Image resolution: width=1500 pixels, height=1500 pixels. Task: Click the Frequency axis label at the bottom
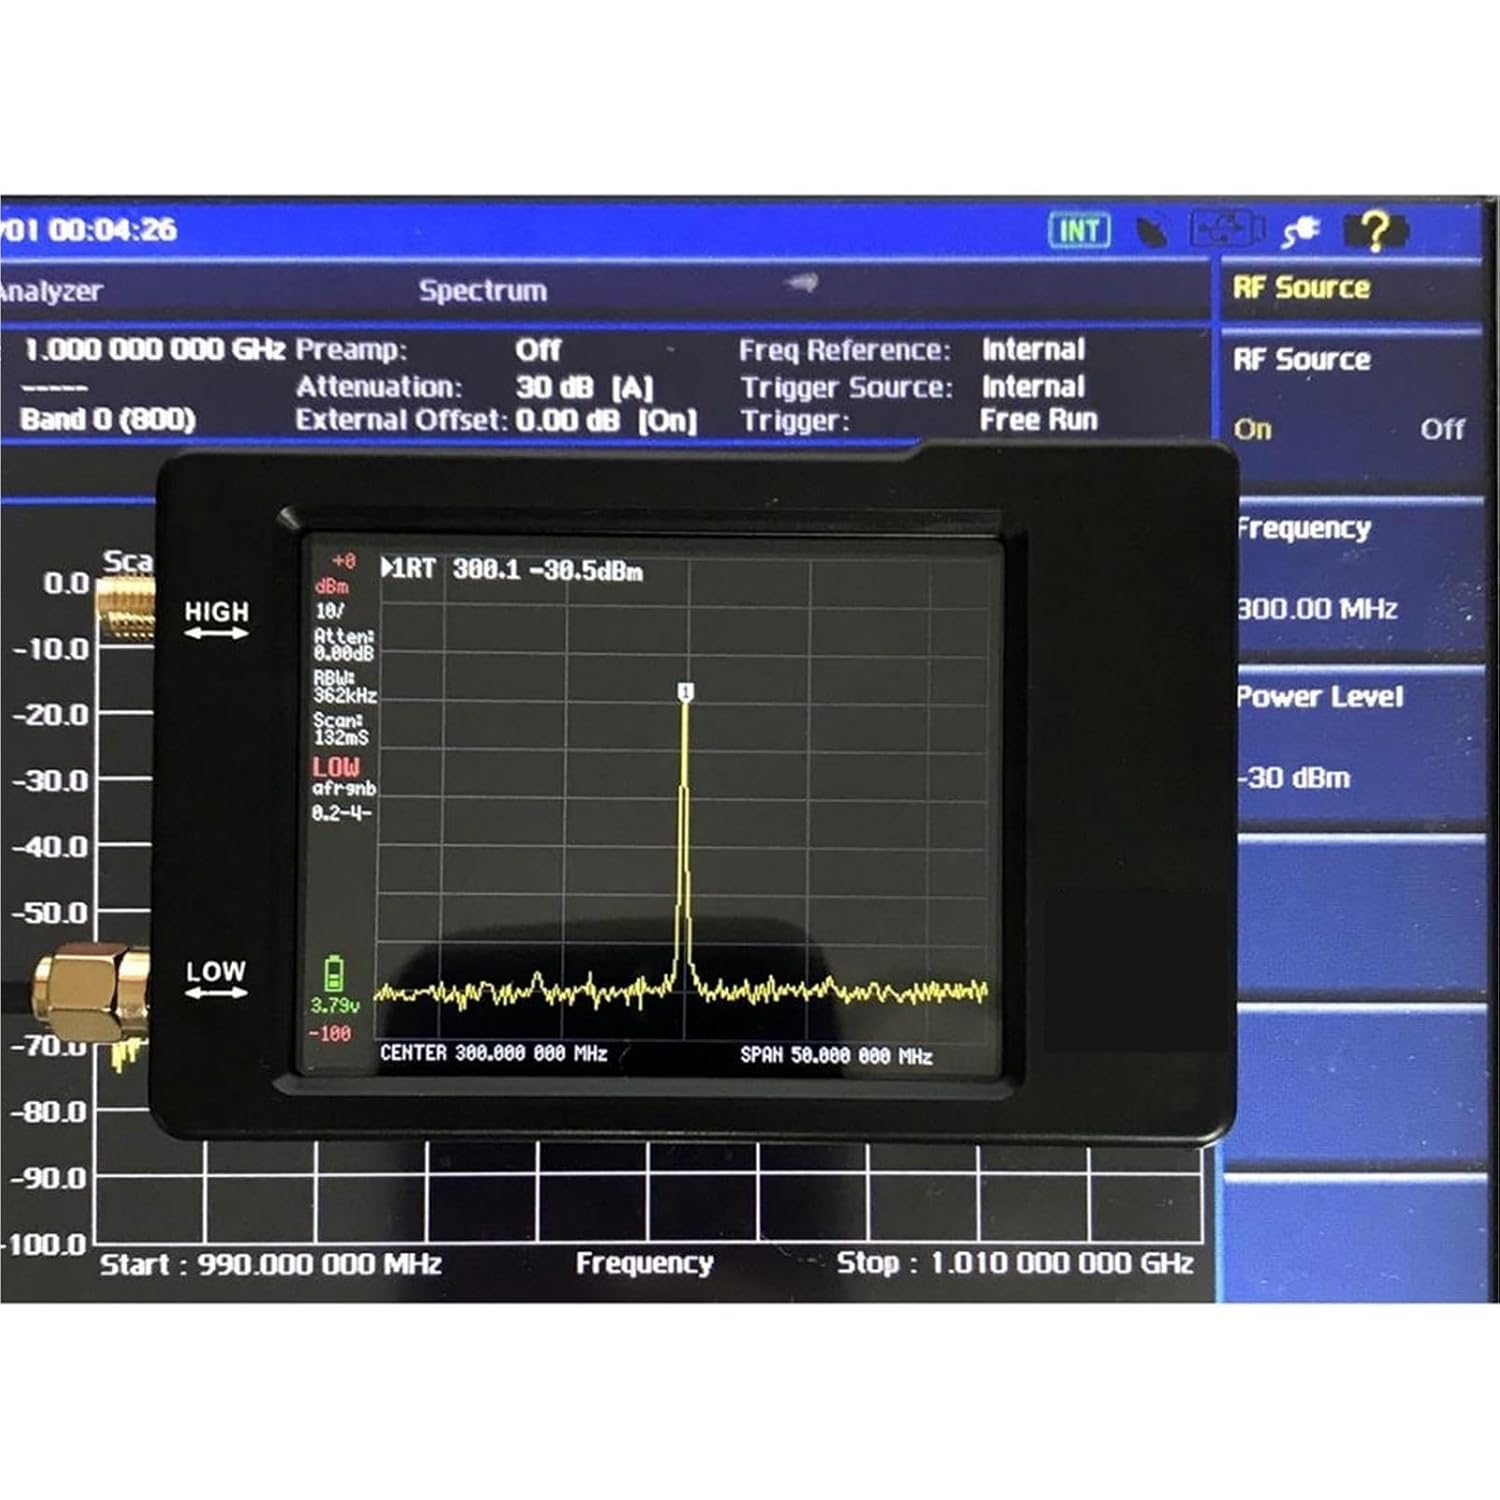click(644, 1263)
